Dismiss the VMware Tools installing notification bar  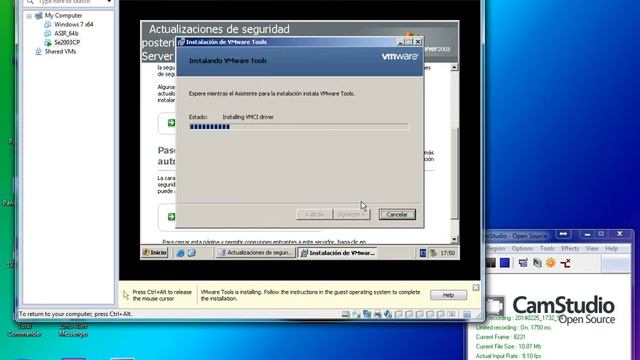pyautogui.click(x=476, y=288)
